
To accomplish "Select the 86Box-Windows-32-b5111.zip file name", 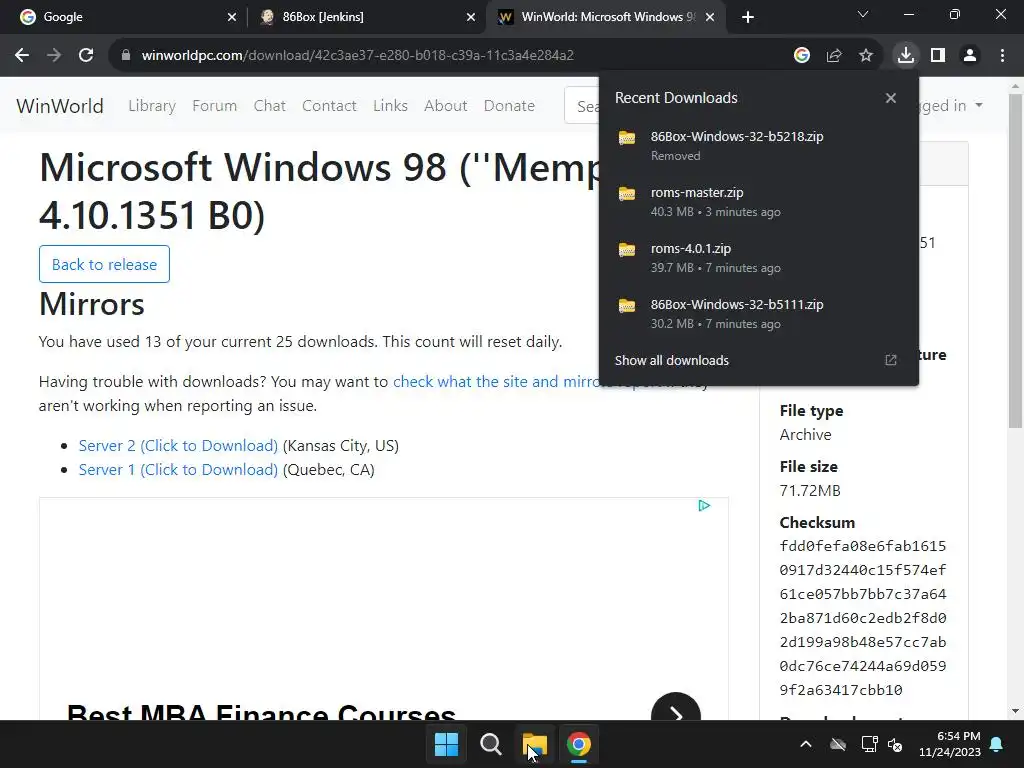I will 737,304.
